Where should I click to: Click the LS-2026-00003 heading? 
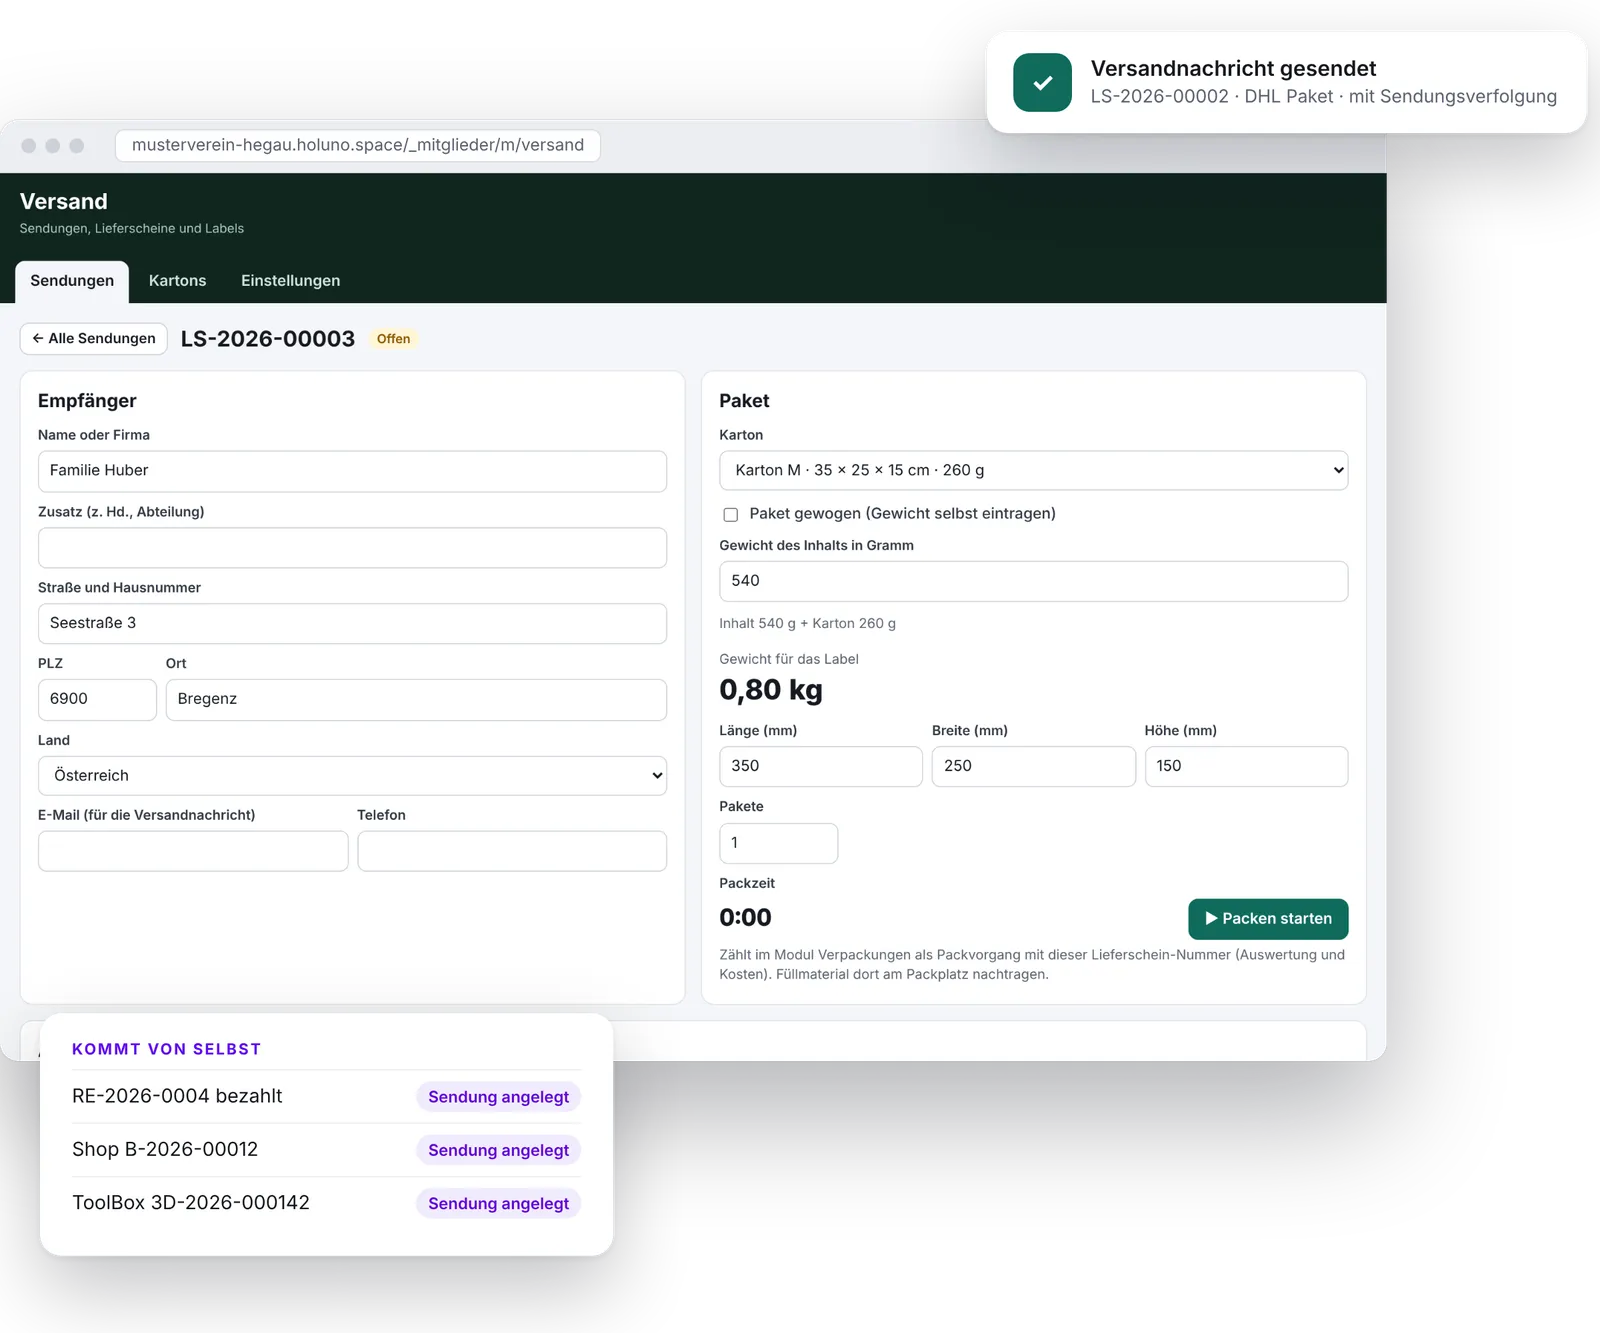(268, 339)
